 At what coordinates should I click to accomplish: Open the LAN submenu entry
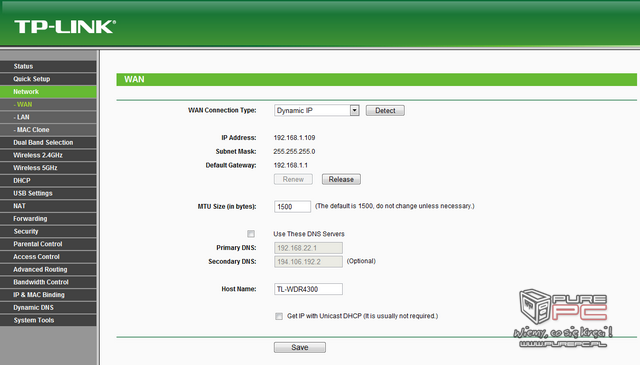pyautogui.click(x=48, y=117)
